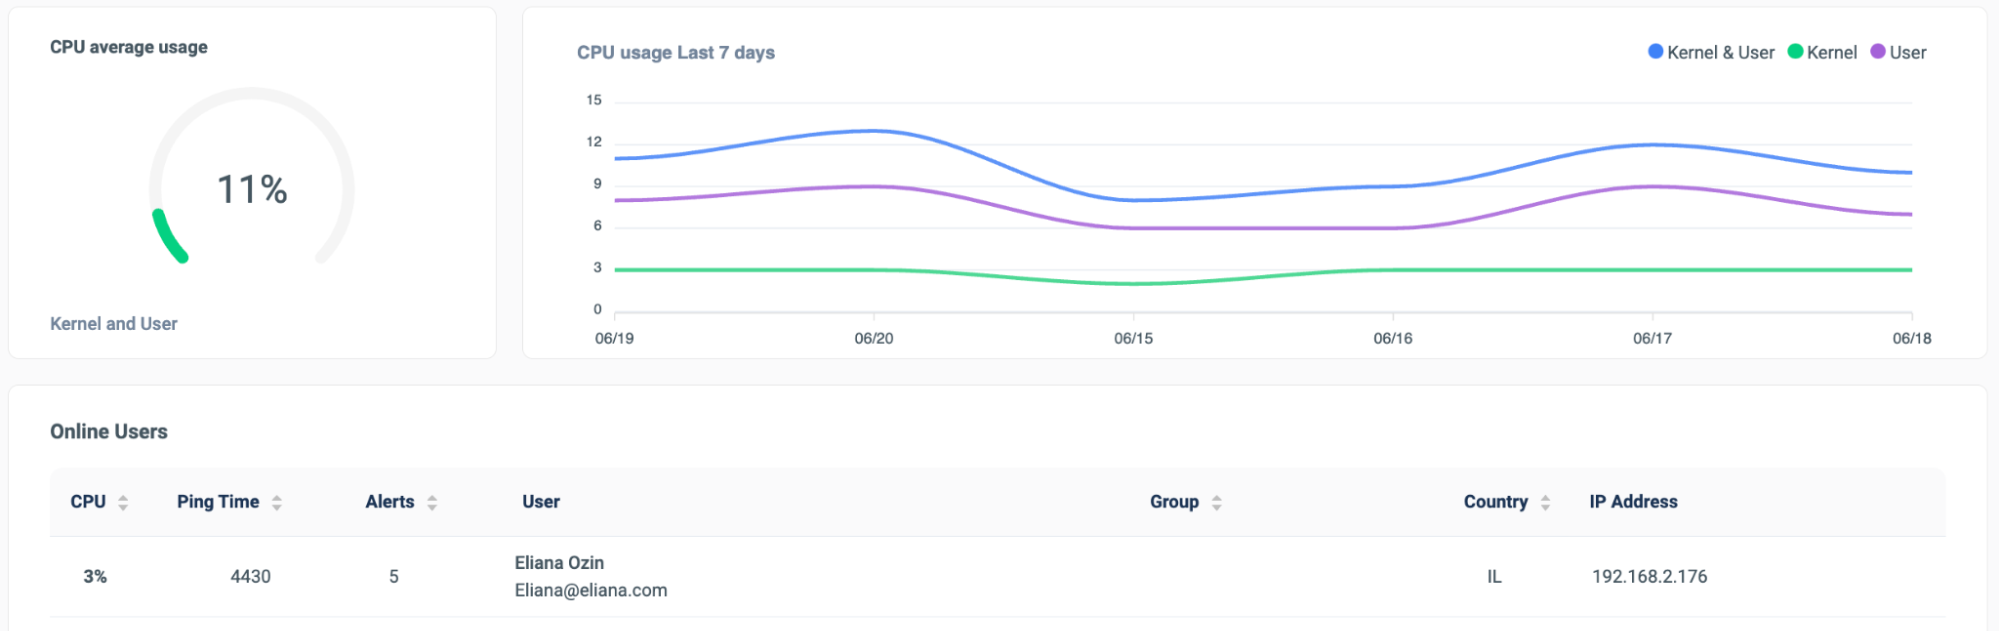Select the 06/17 point on chart axis
This screenshot has width=1999, height=631.
pos(1652,339)
